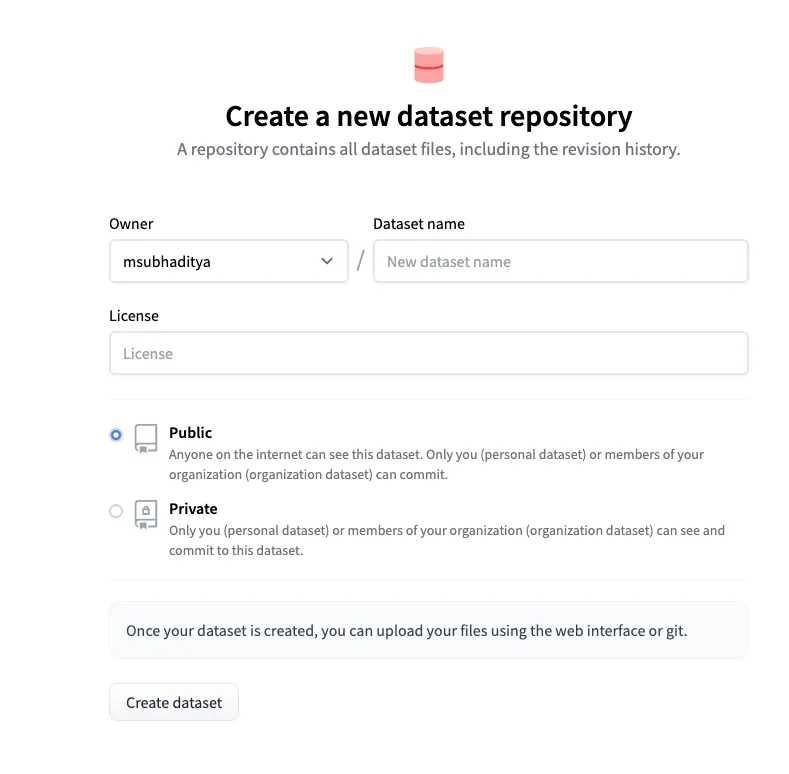Select the Private visibility radio button
The width and height of the screenshot is (789, 774).
point(116,511)
